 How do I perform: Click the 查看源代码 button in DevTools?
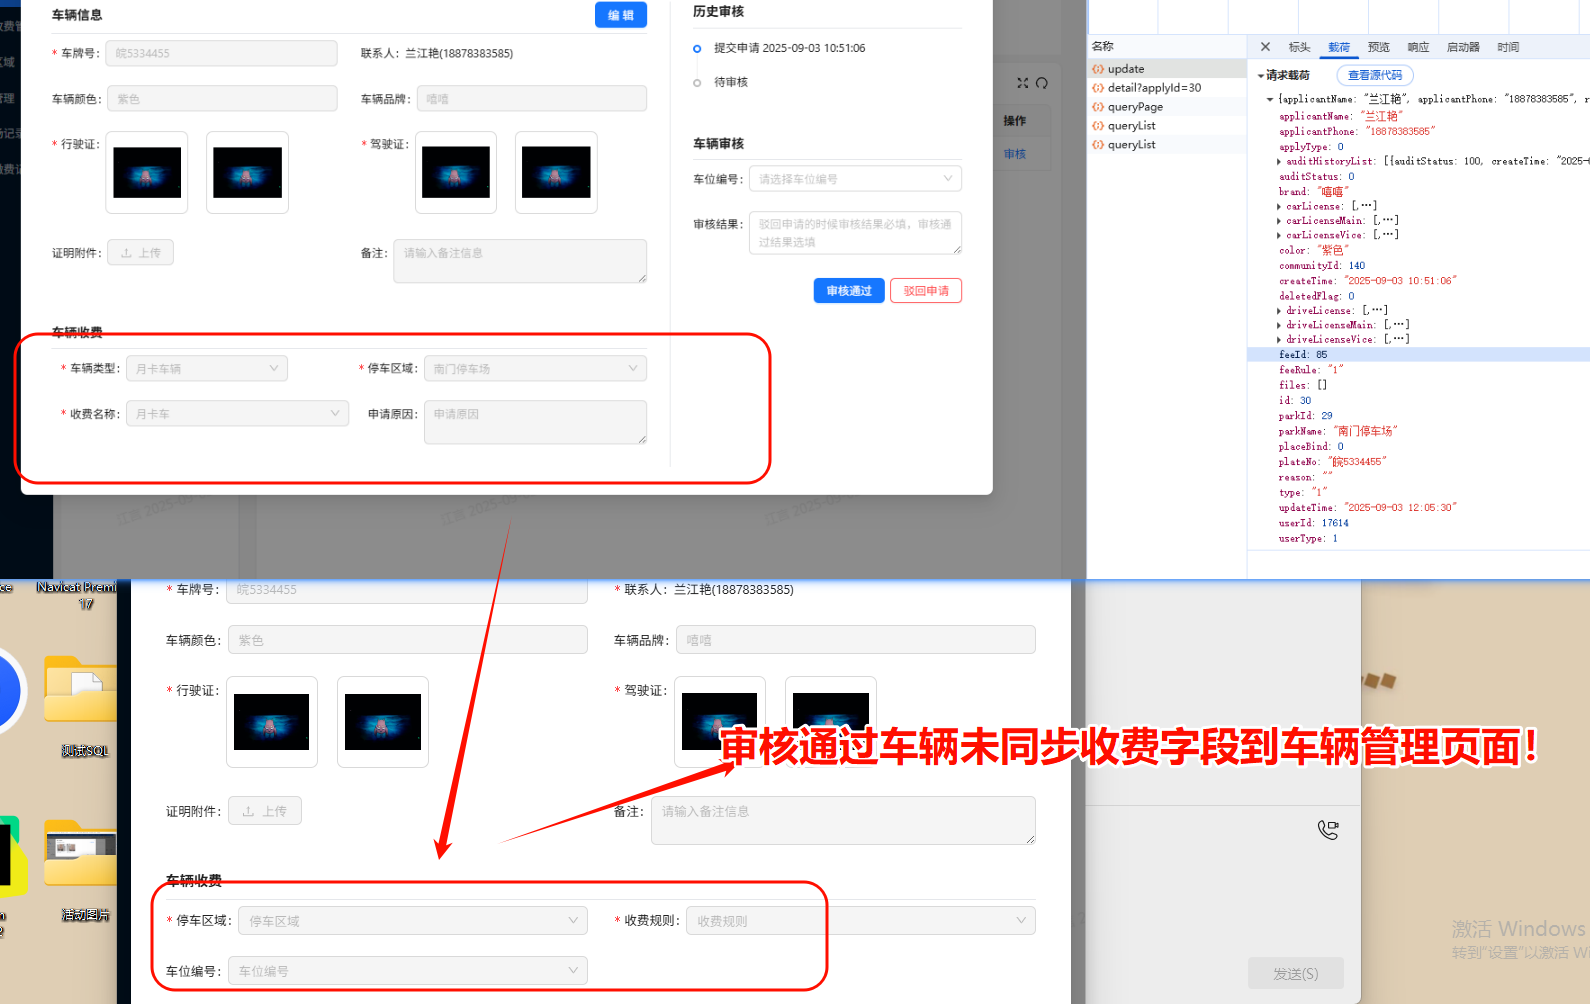point(1375,75)
